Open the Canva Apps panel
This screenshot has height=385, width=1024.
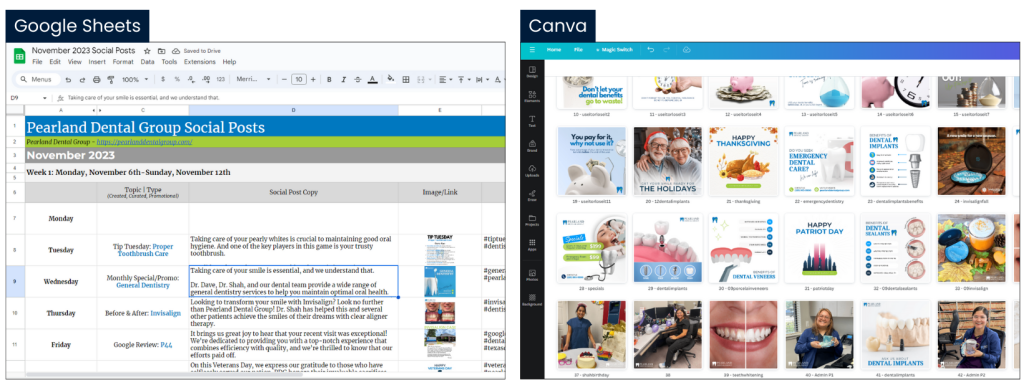(x=532, y=244)
